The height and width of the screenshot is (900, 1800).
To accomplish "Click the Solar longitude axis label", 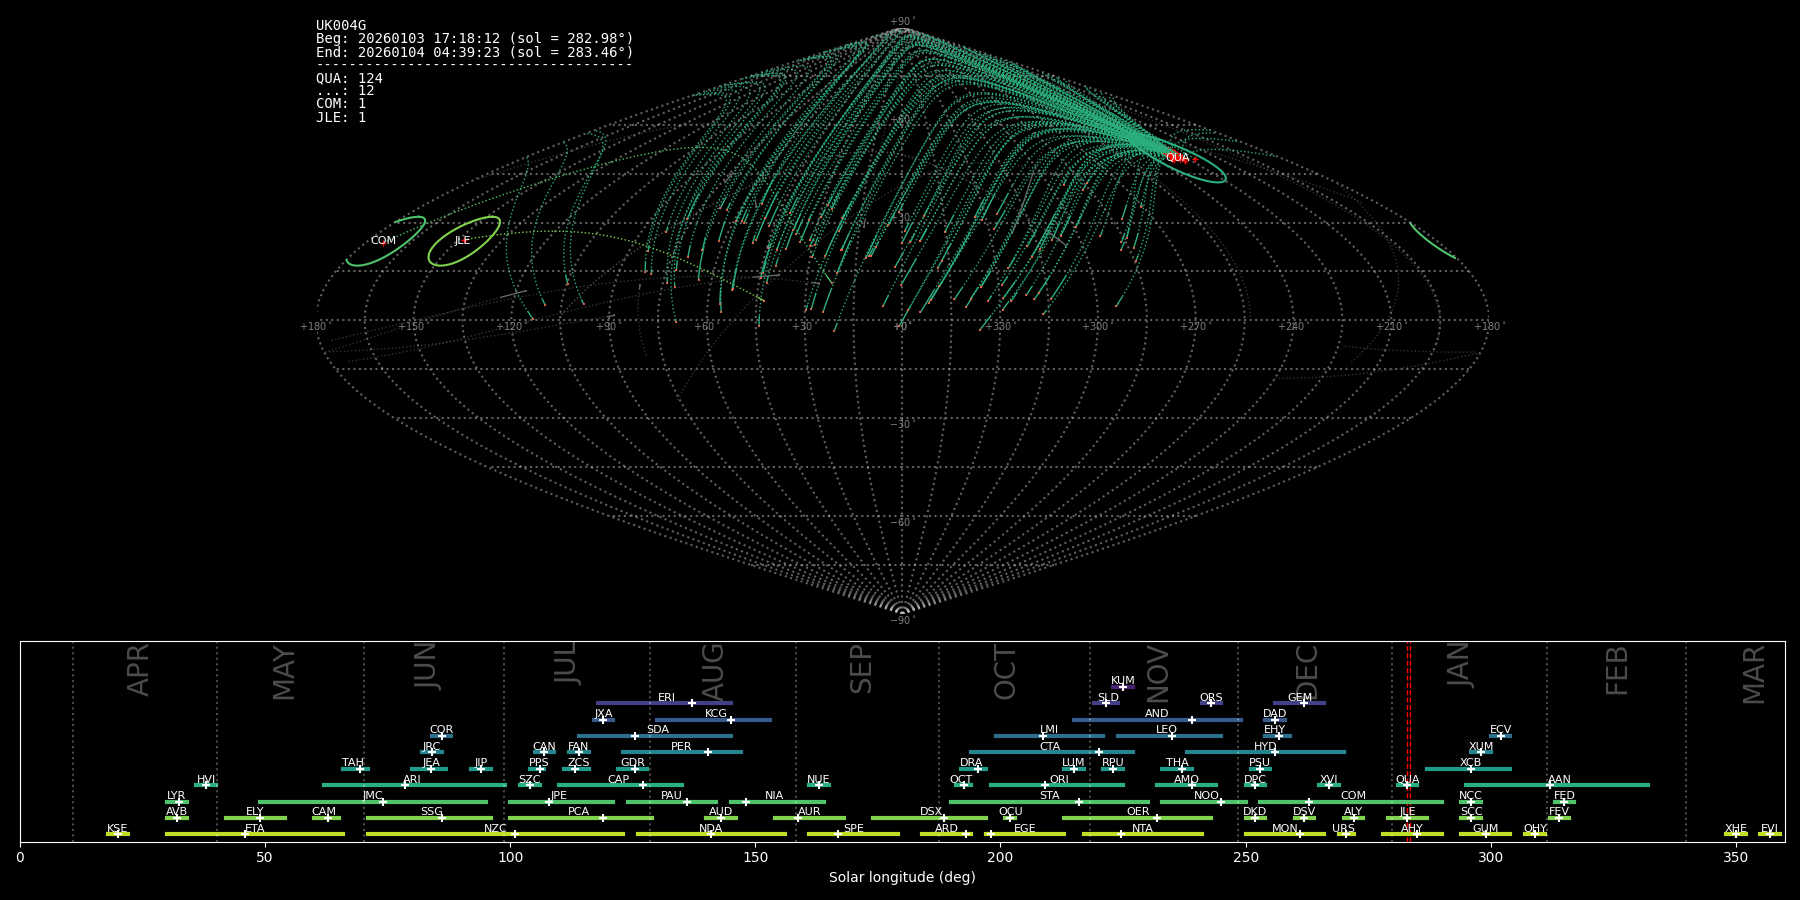I will tap(902, 878).
